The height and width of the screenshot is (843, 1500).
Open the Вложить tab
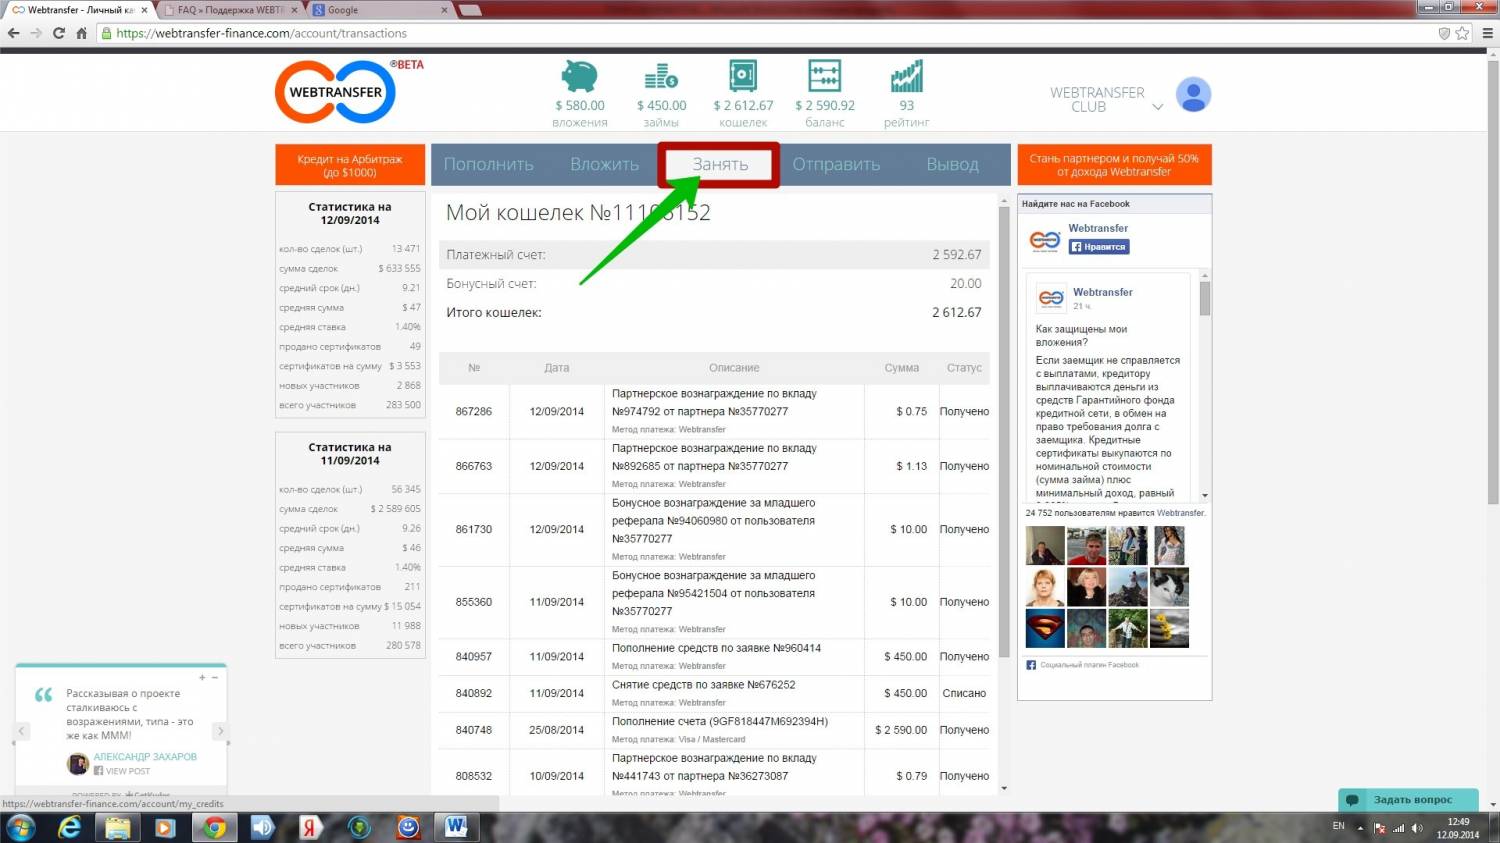(x=605, y=165)
